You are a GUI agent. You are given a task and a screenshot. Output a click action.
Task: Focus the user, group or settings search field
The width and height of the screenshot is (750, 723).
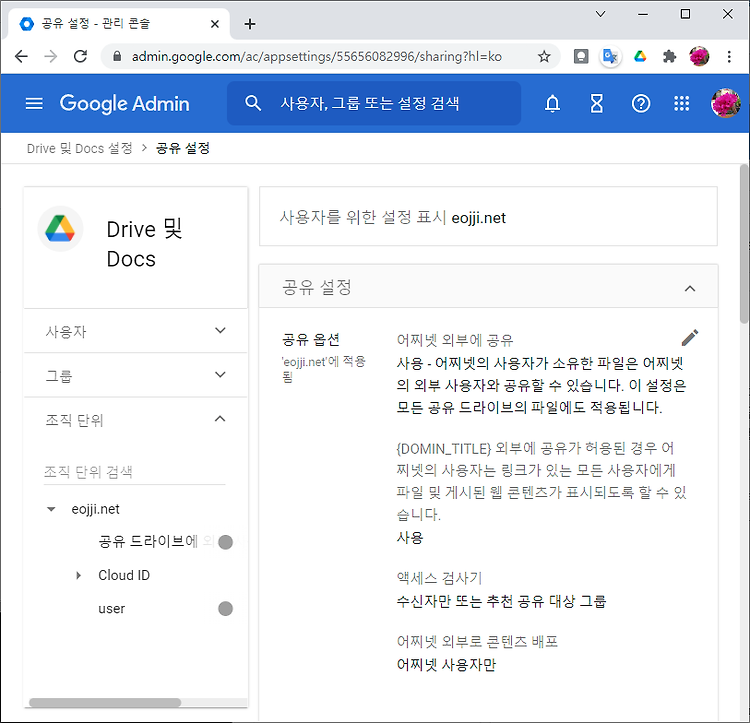[374, 103]
